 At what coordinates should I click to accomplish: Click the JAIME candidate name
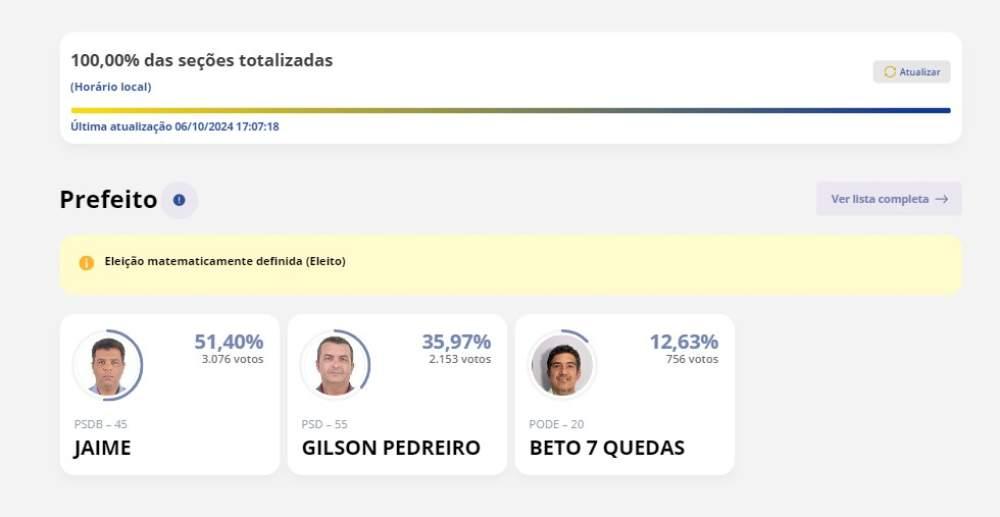click(102, 448)
